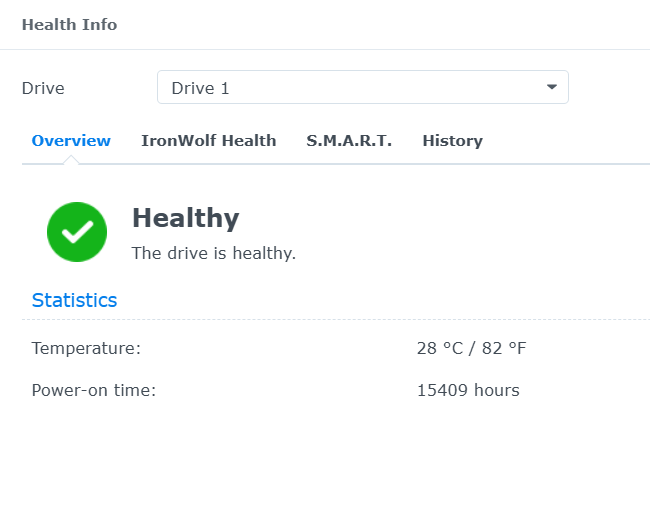Click the Drive field label
Viewport: 650px width, 514px height.
(x=43, y=88)
